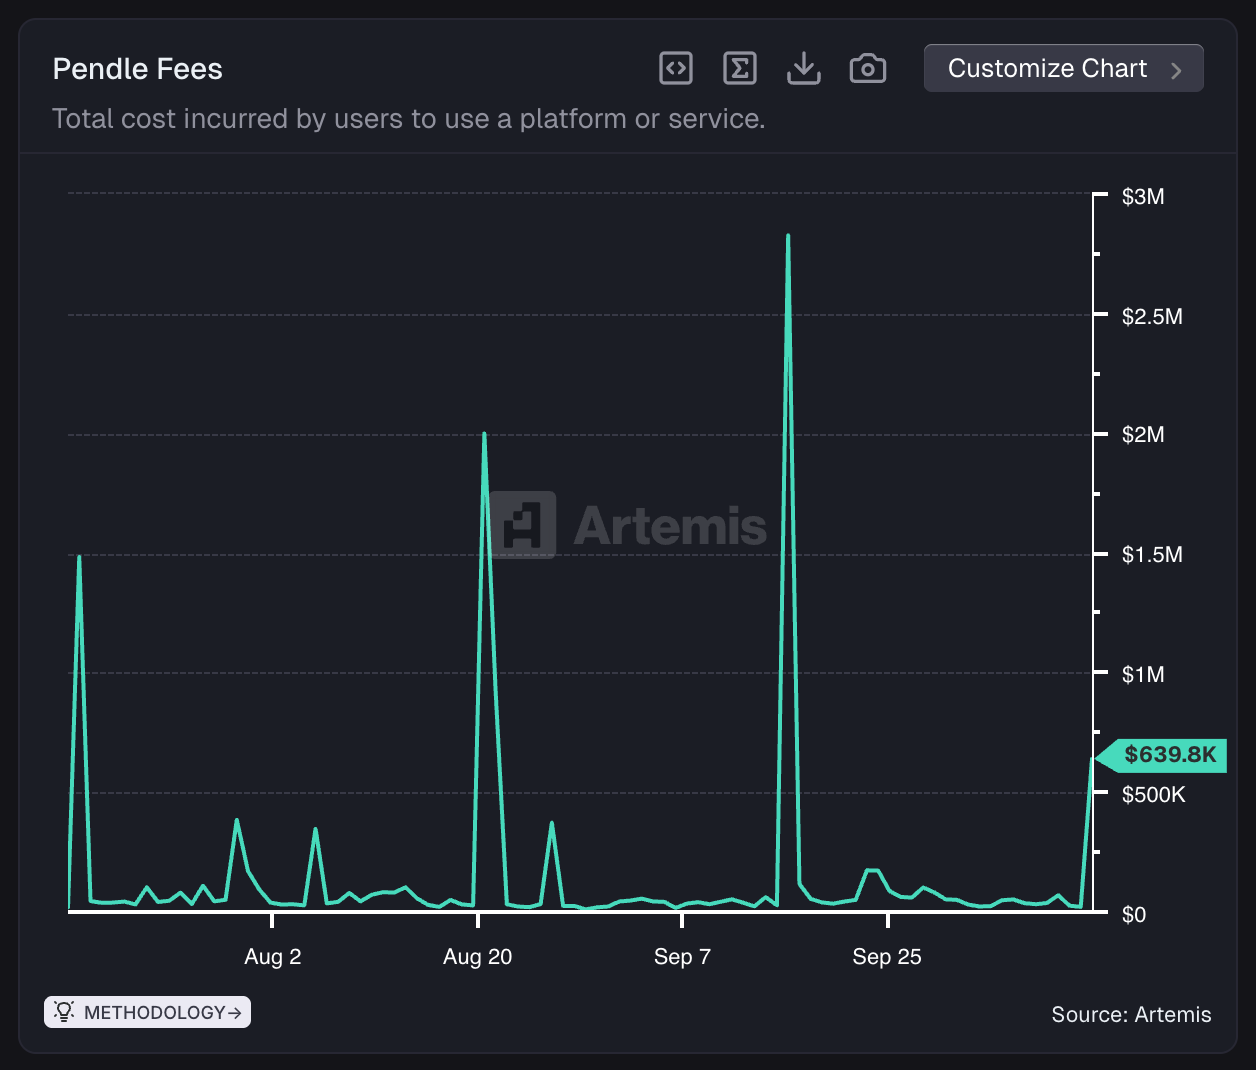Image resolution: width=1256 pixels, height=1070 pixels.
Task: Click the Sep 25 axis label
Action: tap(887, 957)
